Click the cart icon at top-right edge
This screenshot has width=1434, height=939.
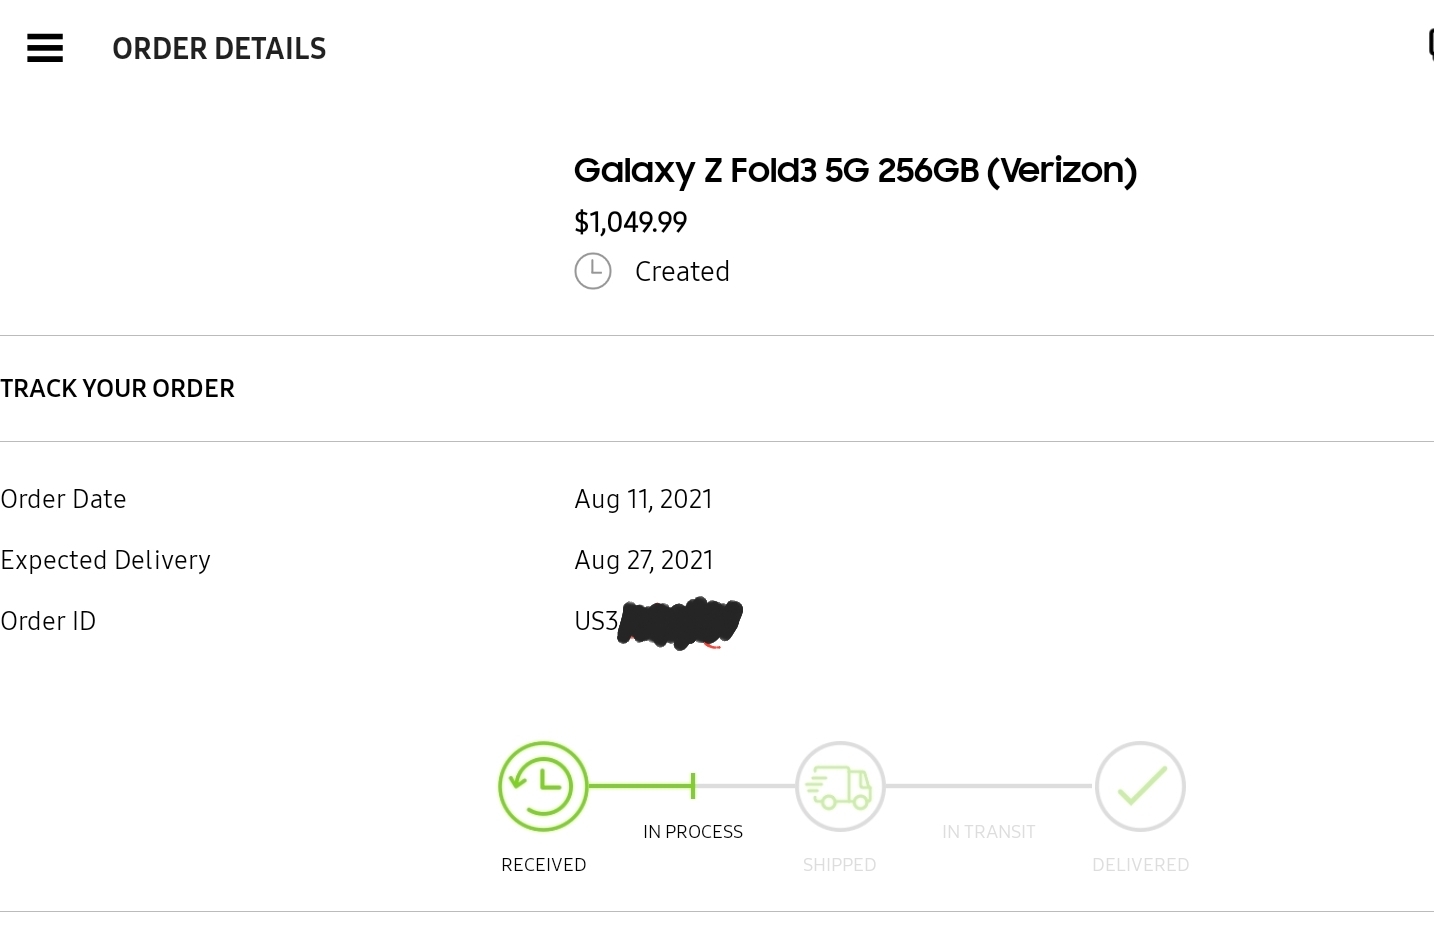[1430, 46]
